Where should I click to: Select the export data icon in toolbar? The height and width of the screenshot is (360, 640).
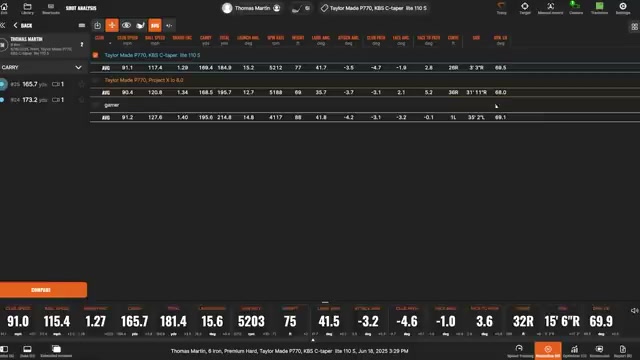pos(98,25)
